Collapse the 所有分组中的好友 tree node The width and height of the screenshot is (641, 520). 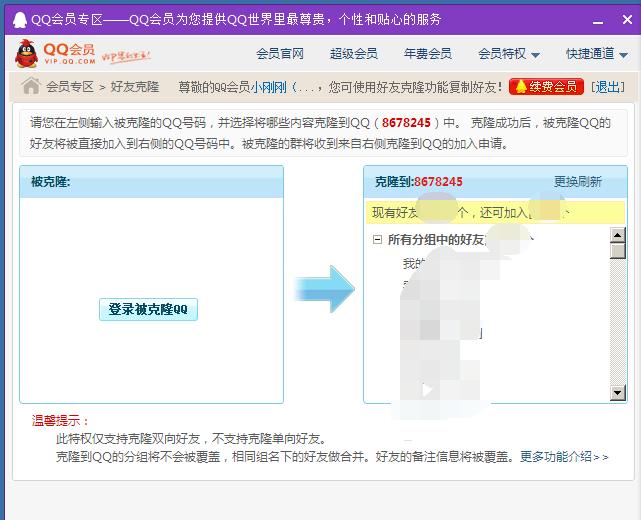pos(377,240)
